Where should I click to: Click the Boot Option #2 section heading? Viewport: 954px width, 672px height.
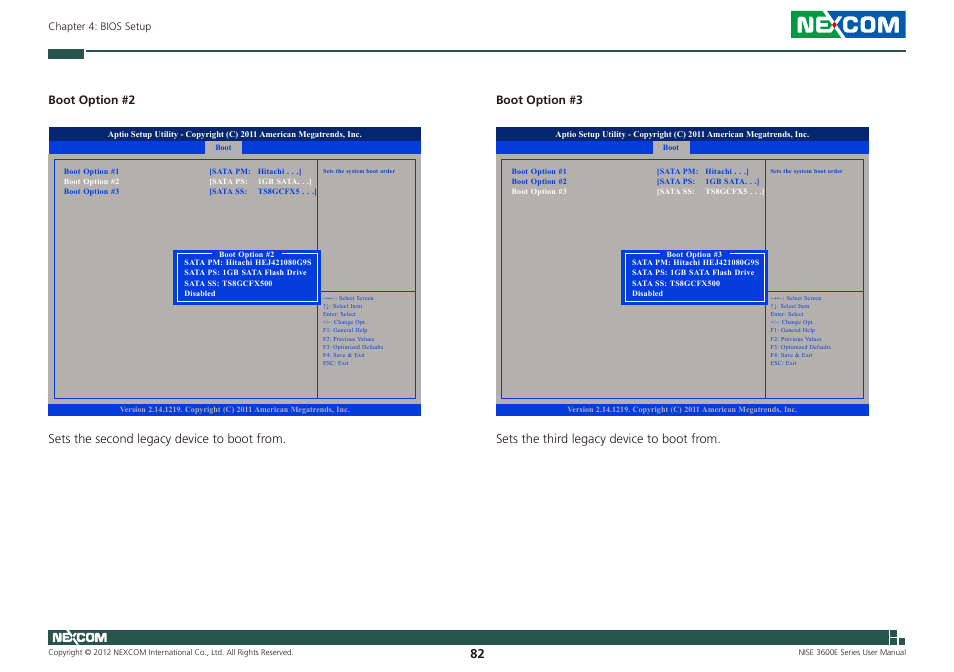[x=92, y=100]
